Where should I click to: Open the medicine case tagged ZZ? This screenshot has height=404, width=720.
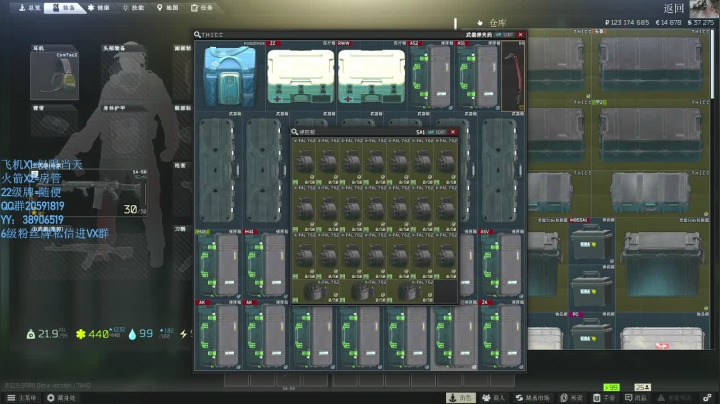tap(300, 75)
